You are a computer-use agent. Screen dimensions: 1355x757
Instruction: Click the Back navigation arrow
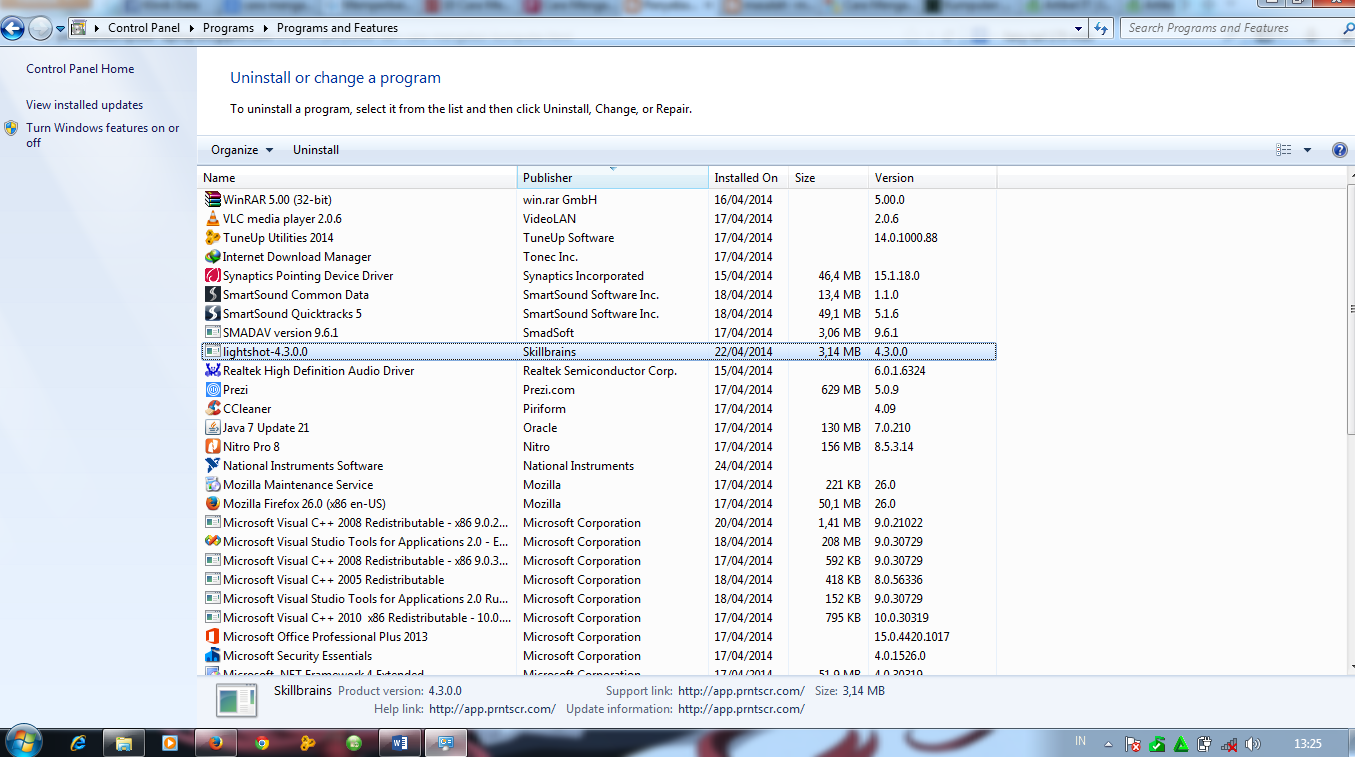(14, 28)
